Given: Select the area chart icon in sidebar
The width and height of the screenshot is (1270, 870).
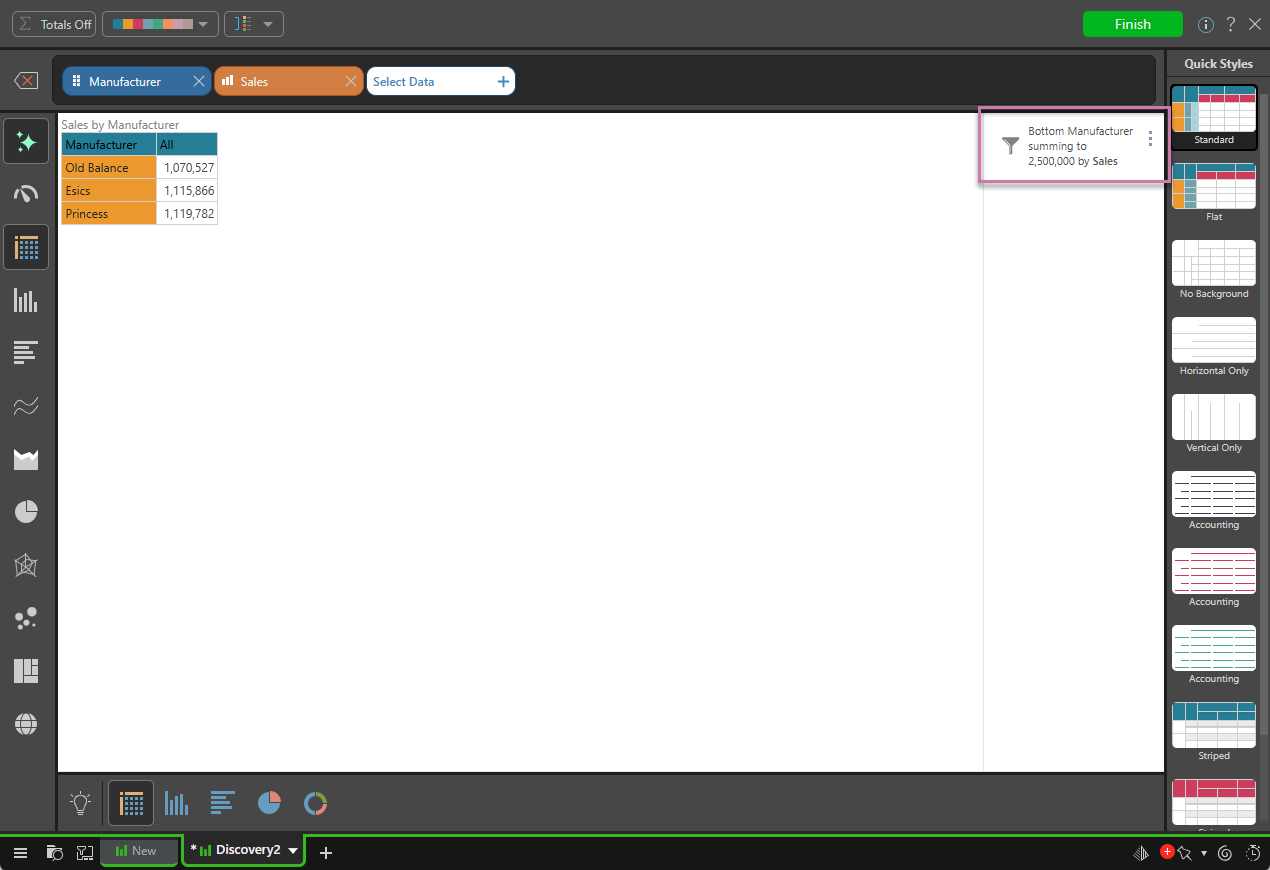Looking at the screenshot, I should pyautogui.click(x=26, y=459).
